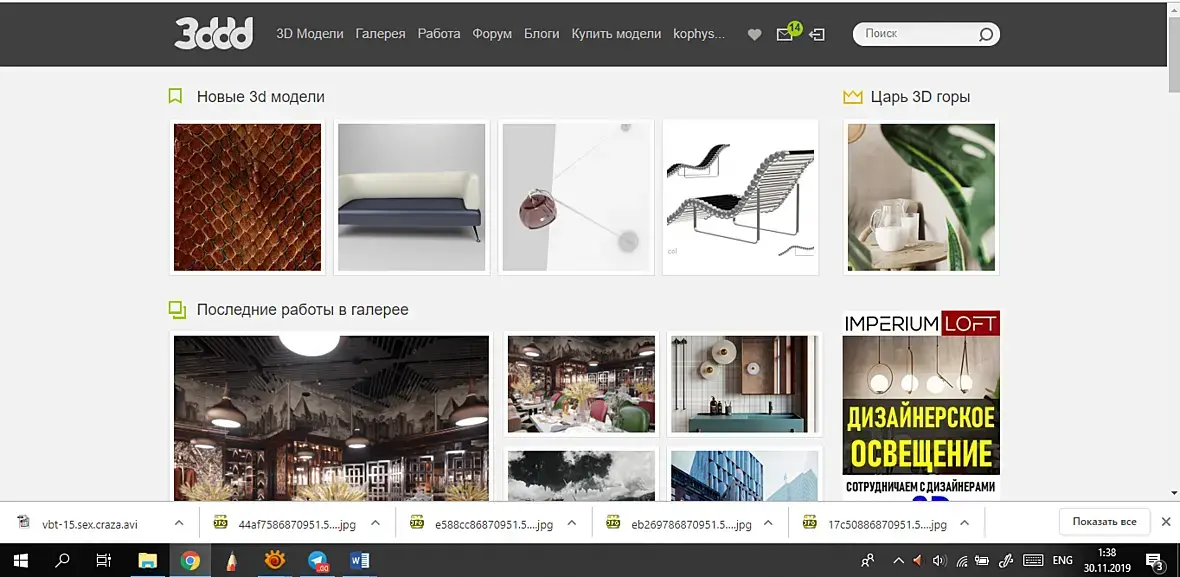1180x577 pixels.
Task: Open File Explorer from taskbar
Action: click(x=148, y=560)
